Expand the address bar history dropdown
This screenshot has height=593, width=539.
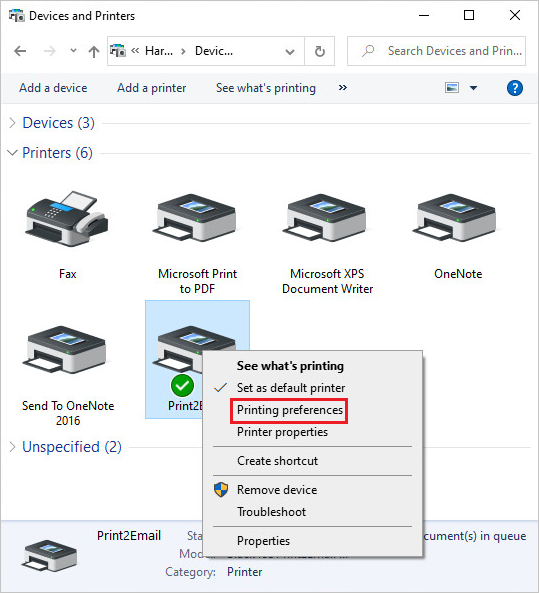tap(290, 52)
